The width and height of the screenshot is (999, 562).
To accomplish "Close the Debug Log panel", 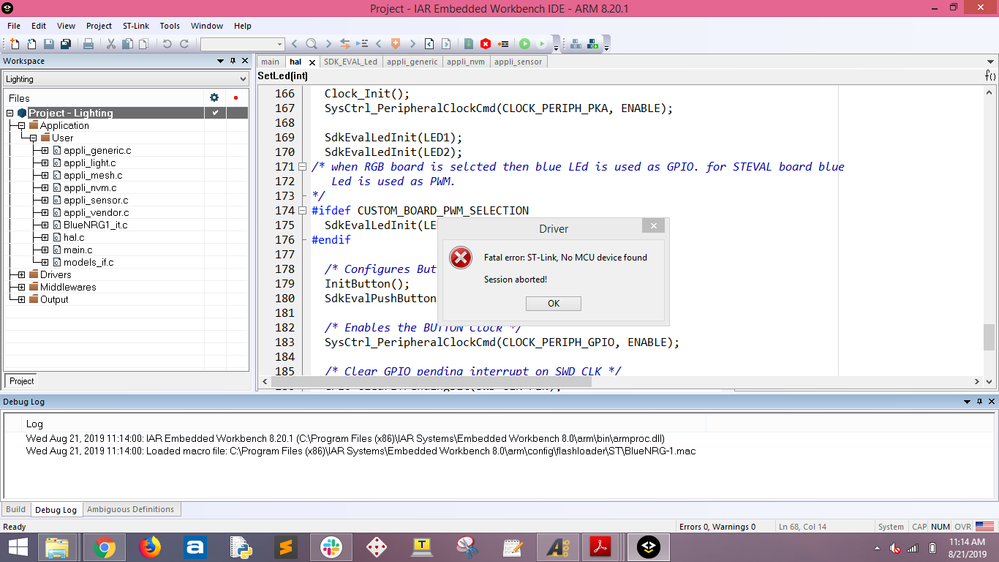I will 991,401.
